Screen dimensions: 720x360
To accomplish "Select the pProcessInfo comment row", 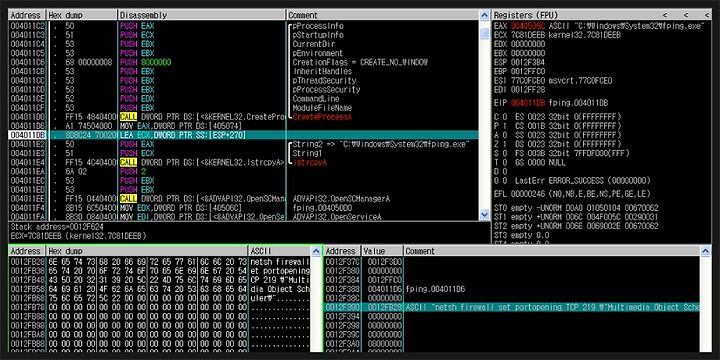I will 318,26.
